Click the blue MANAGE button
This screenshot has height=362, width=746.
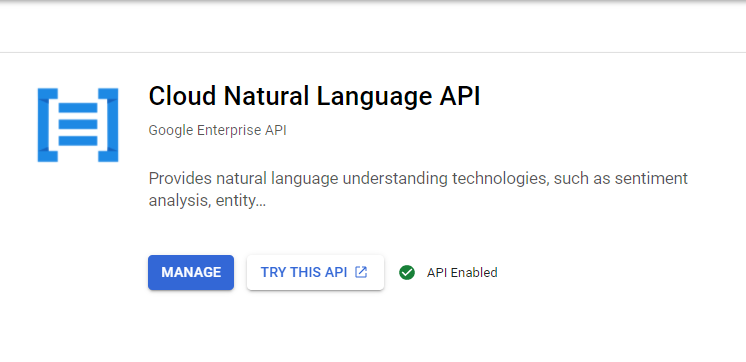(191, 273)
